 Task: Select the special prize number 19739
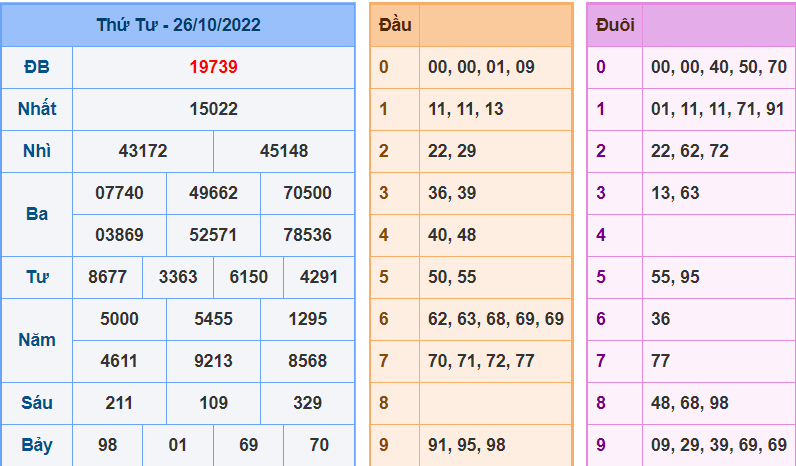[x=213, y=67]
